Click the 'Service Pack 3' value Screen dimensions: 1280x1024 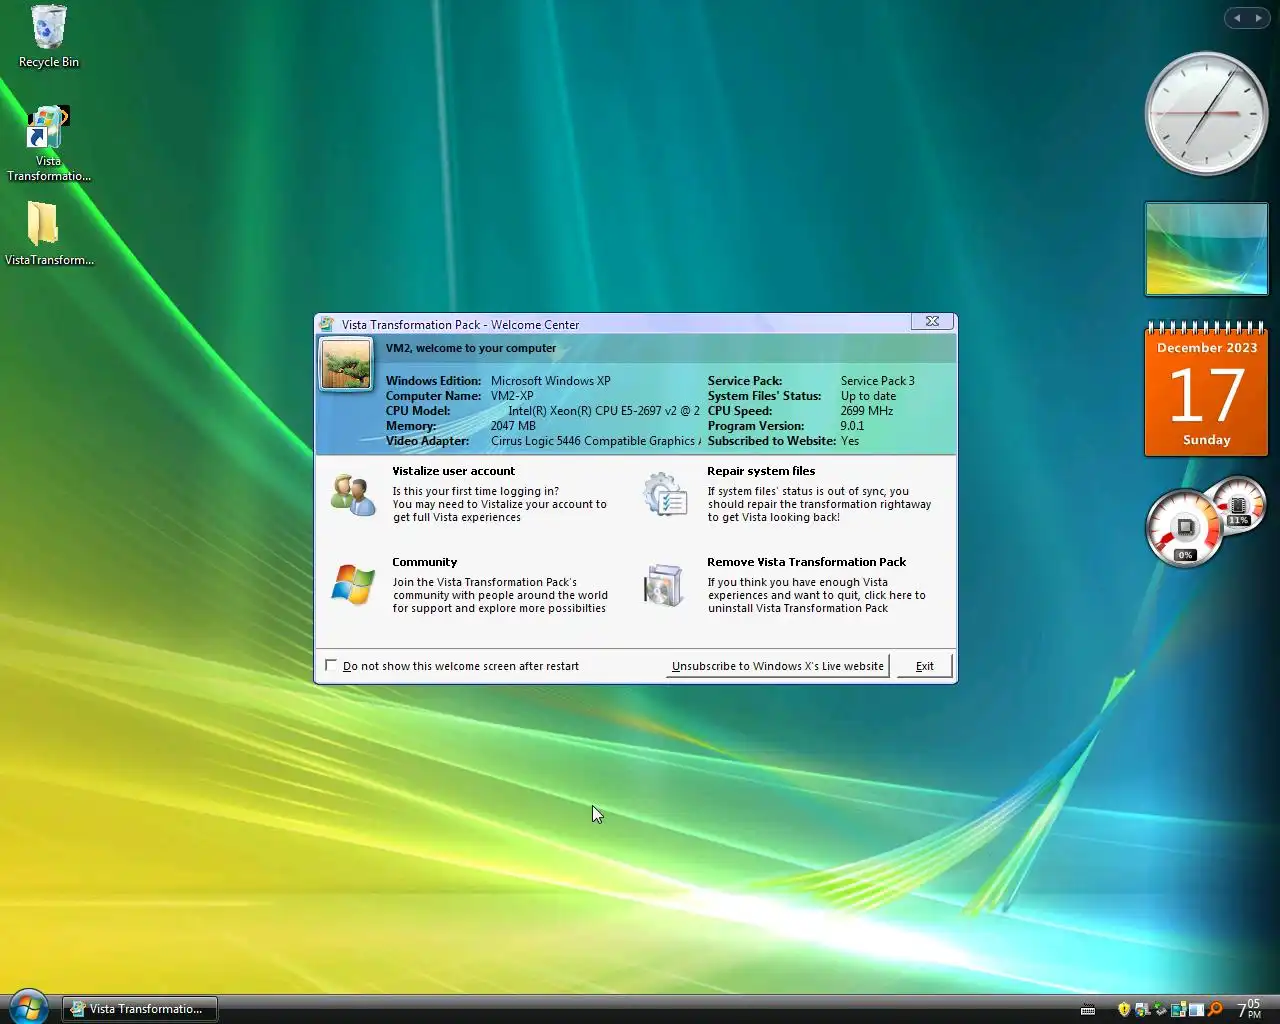coord(877,381)
